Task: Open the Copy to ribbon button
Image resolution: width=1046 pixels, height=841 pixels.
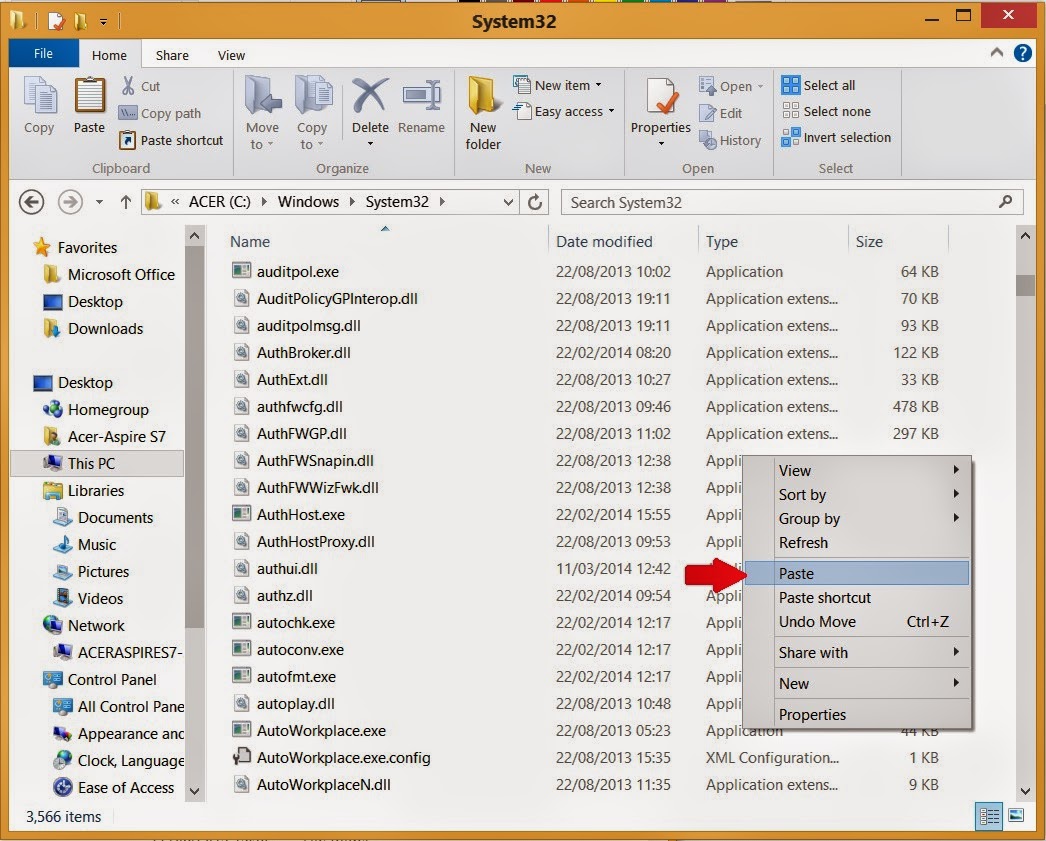Action: [x=312, y=112]
